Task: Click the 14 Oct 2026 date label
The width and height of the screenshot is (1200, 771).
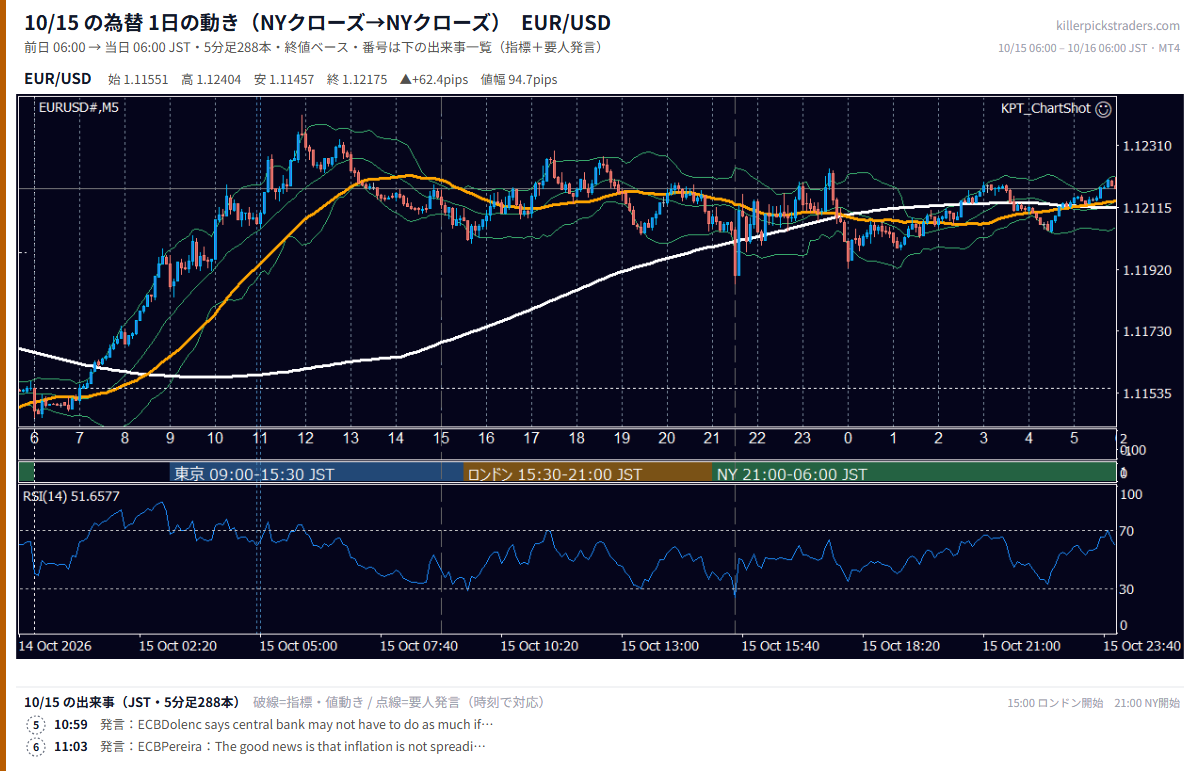Action: coord(56,646)
